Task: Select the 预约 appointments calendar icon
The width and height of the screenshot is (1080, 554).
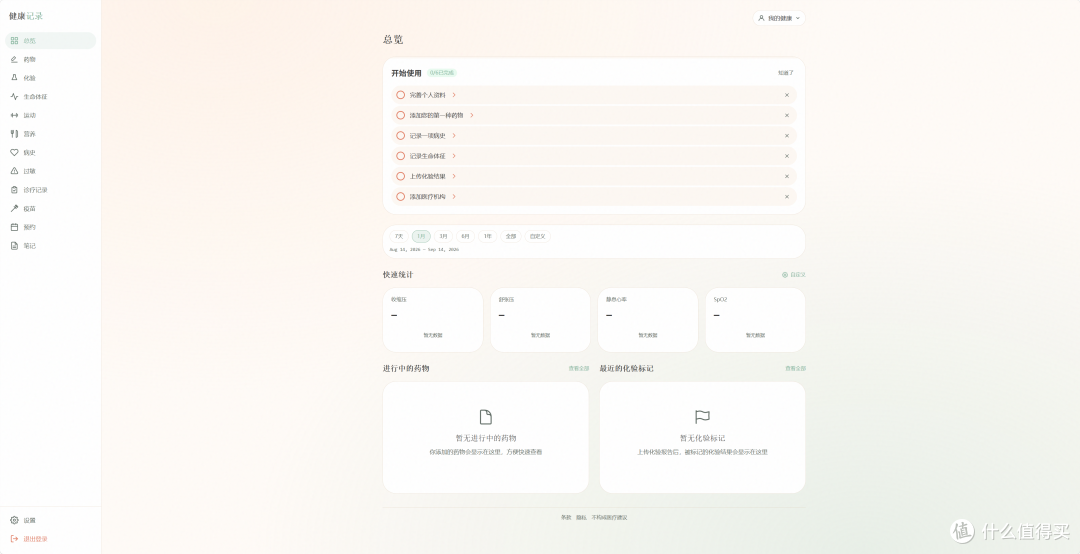Action: pyautogui.click(x=14, y=227)
